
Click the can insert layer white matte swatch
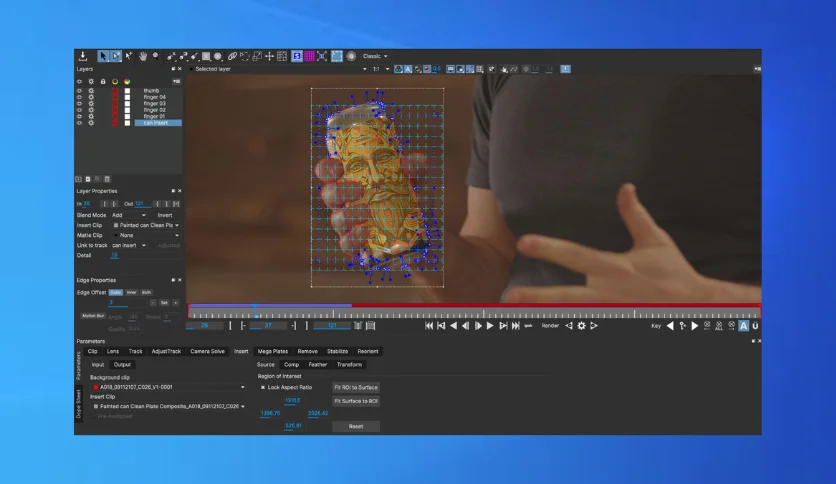point(127,123)
